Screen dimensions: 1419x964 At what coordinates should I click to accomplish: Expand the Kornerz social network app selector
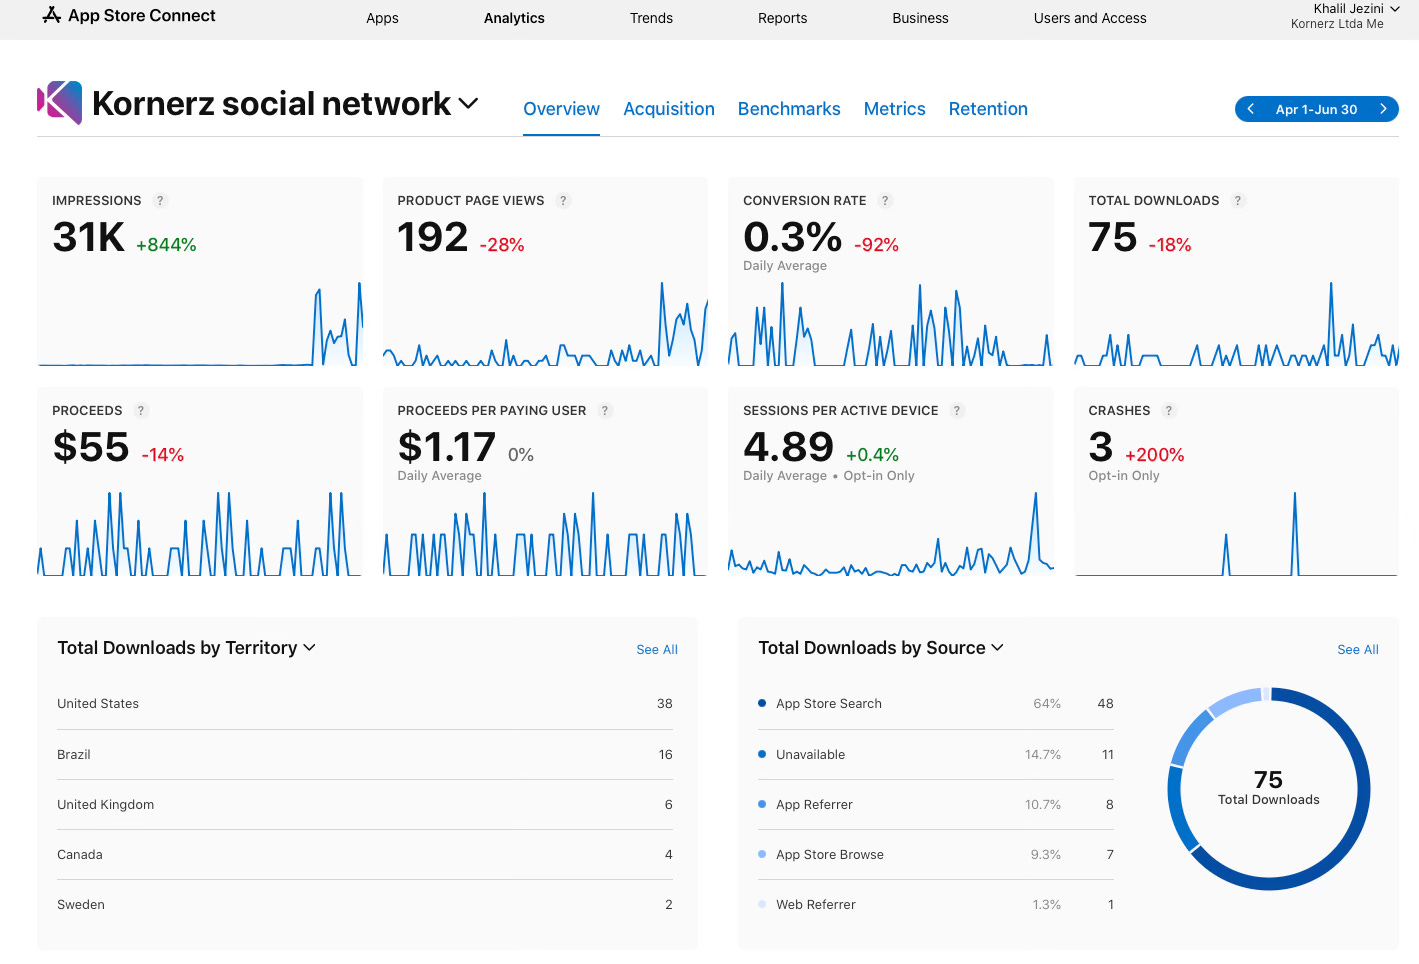click(468, 103)
